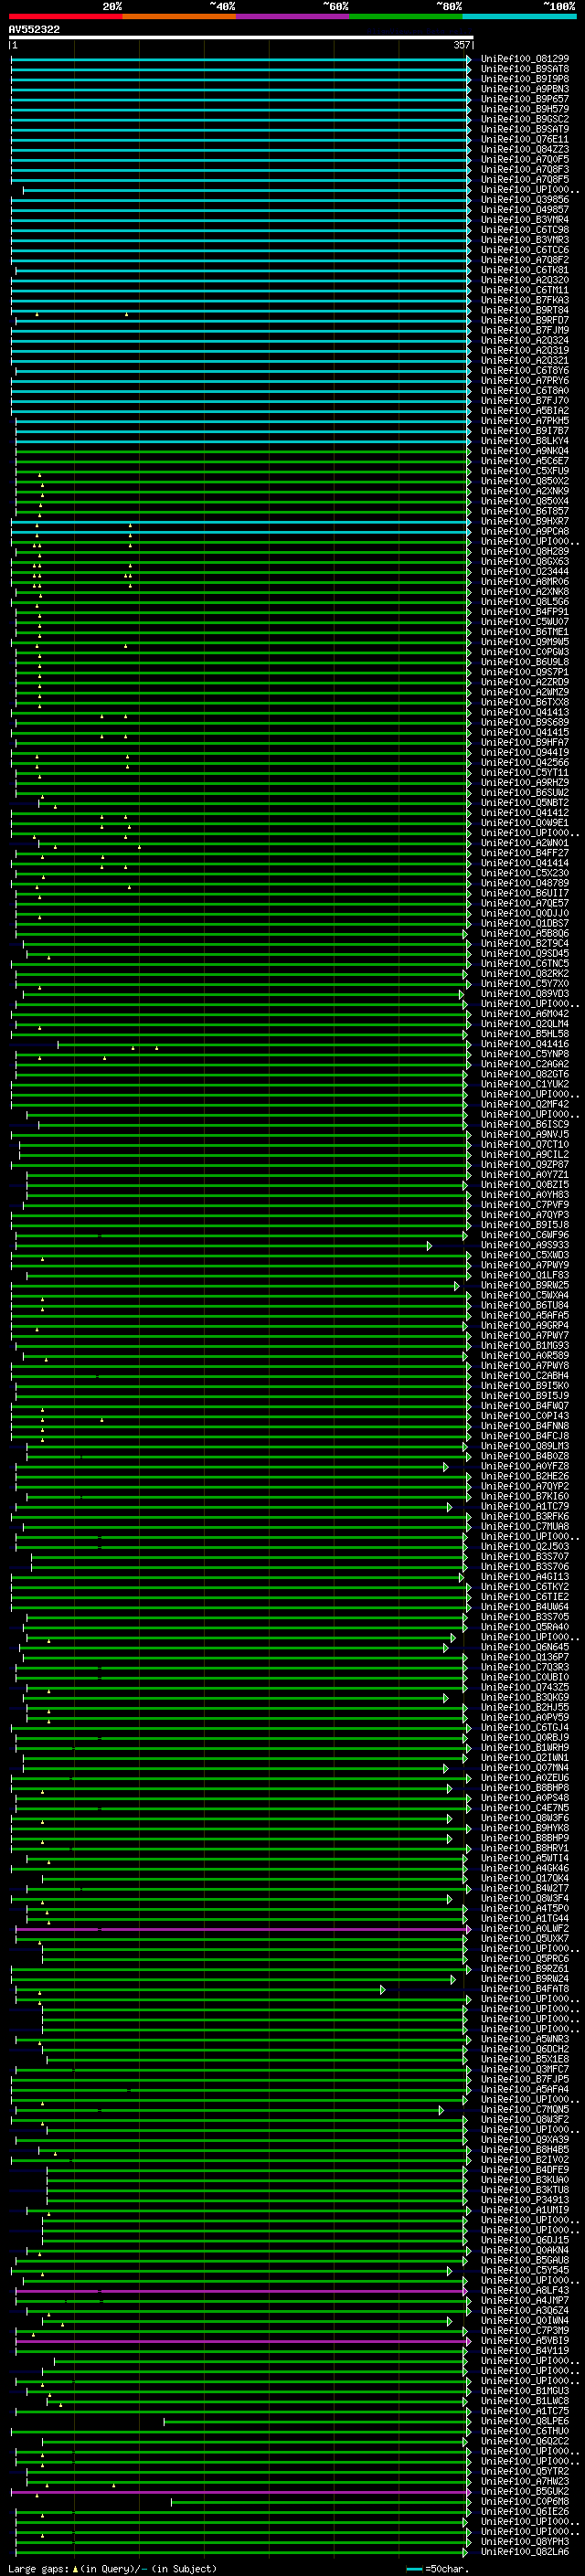Select the UniRef100_Q2MF42 label

pos(525,1104)
